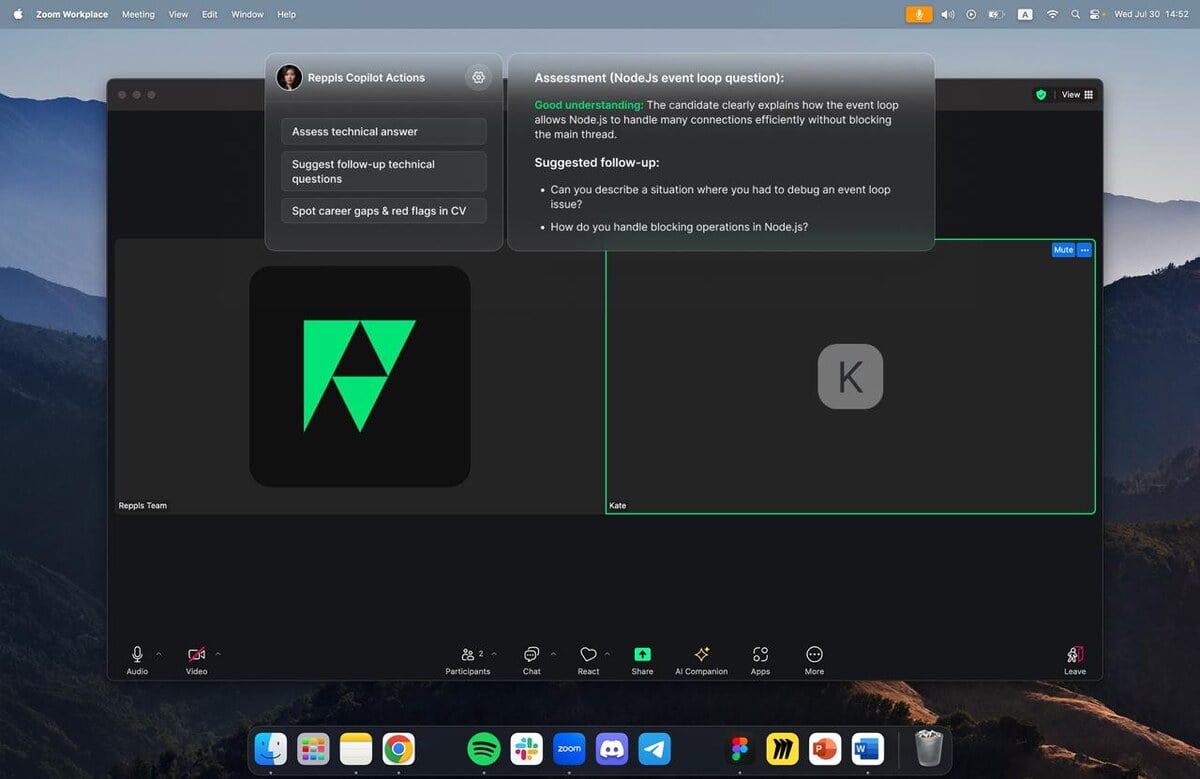Open the Window menu
This screenshot has height=779, width=1200.
pos(247,15)
